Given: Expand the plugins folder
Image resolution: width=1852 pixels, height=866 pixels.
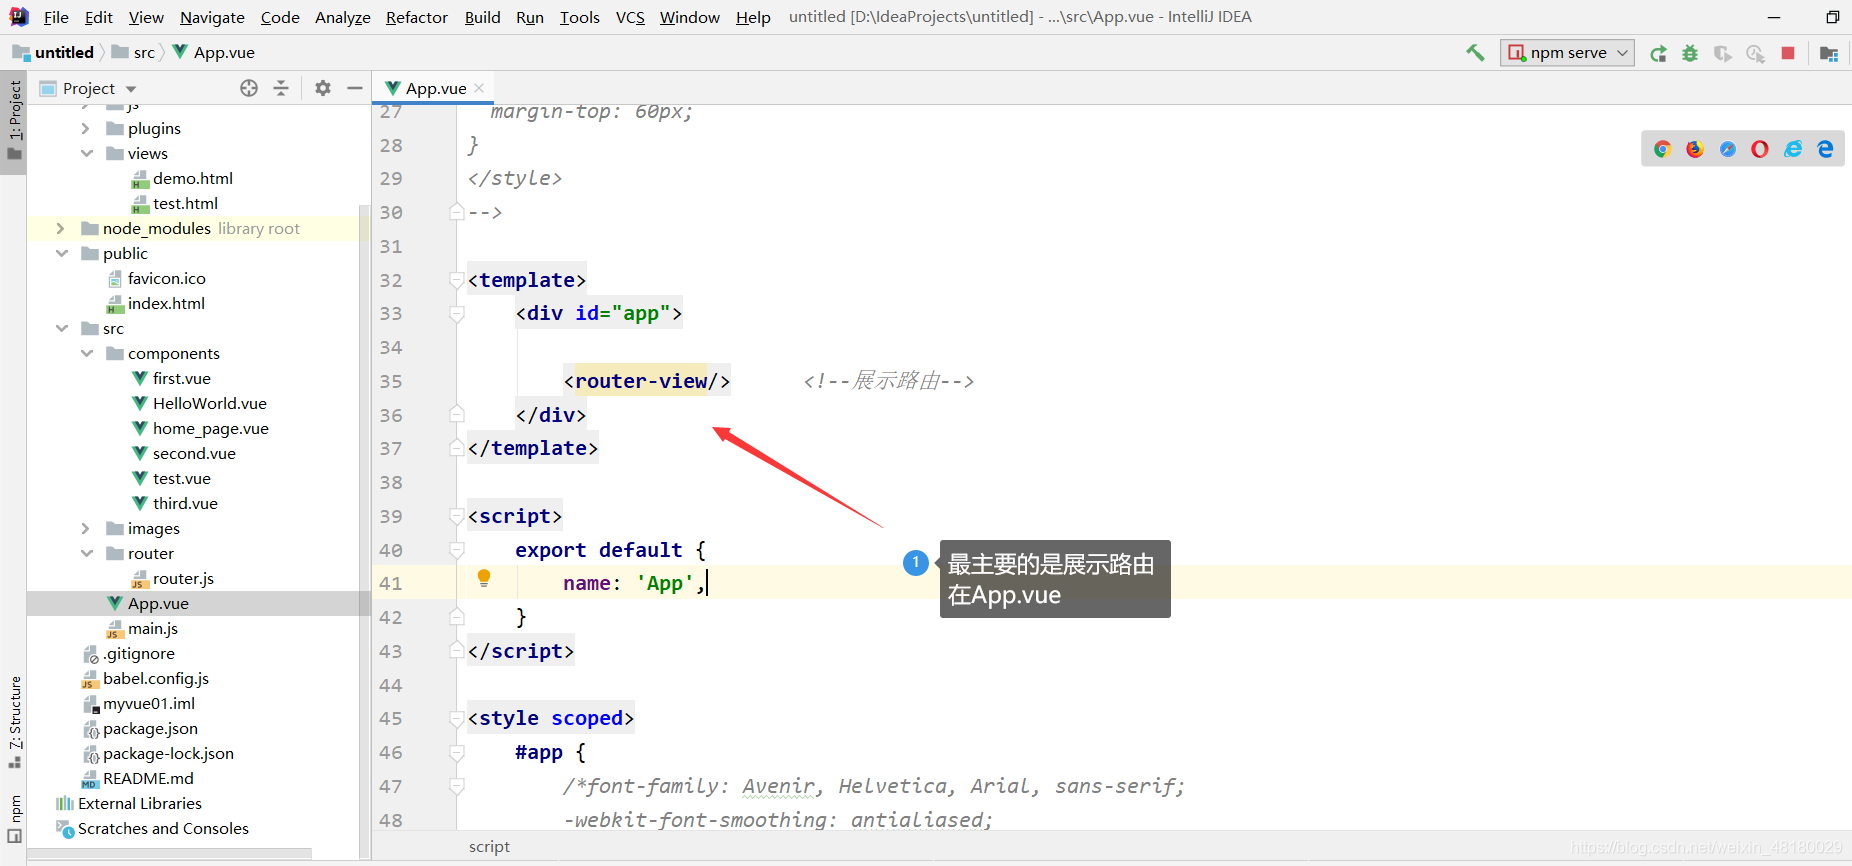Looking at the screenshot, I should coord(86,128).
